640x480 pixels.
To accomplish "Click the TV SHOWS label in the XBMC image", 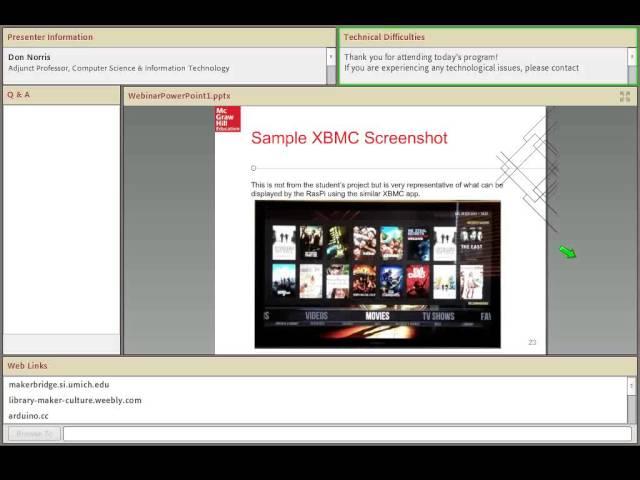I will click(438, 316).
